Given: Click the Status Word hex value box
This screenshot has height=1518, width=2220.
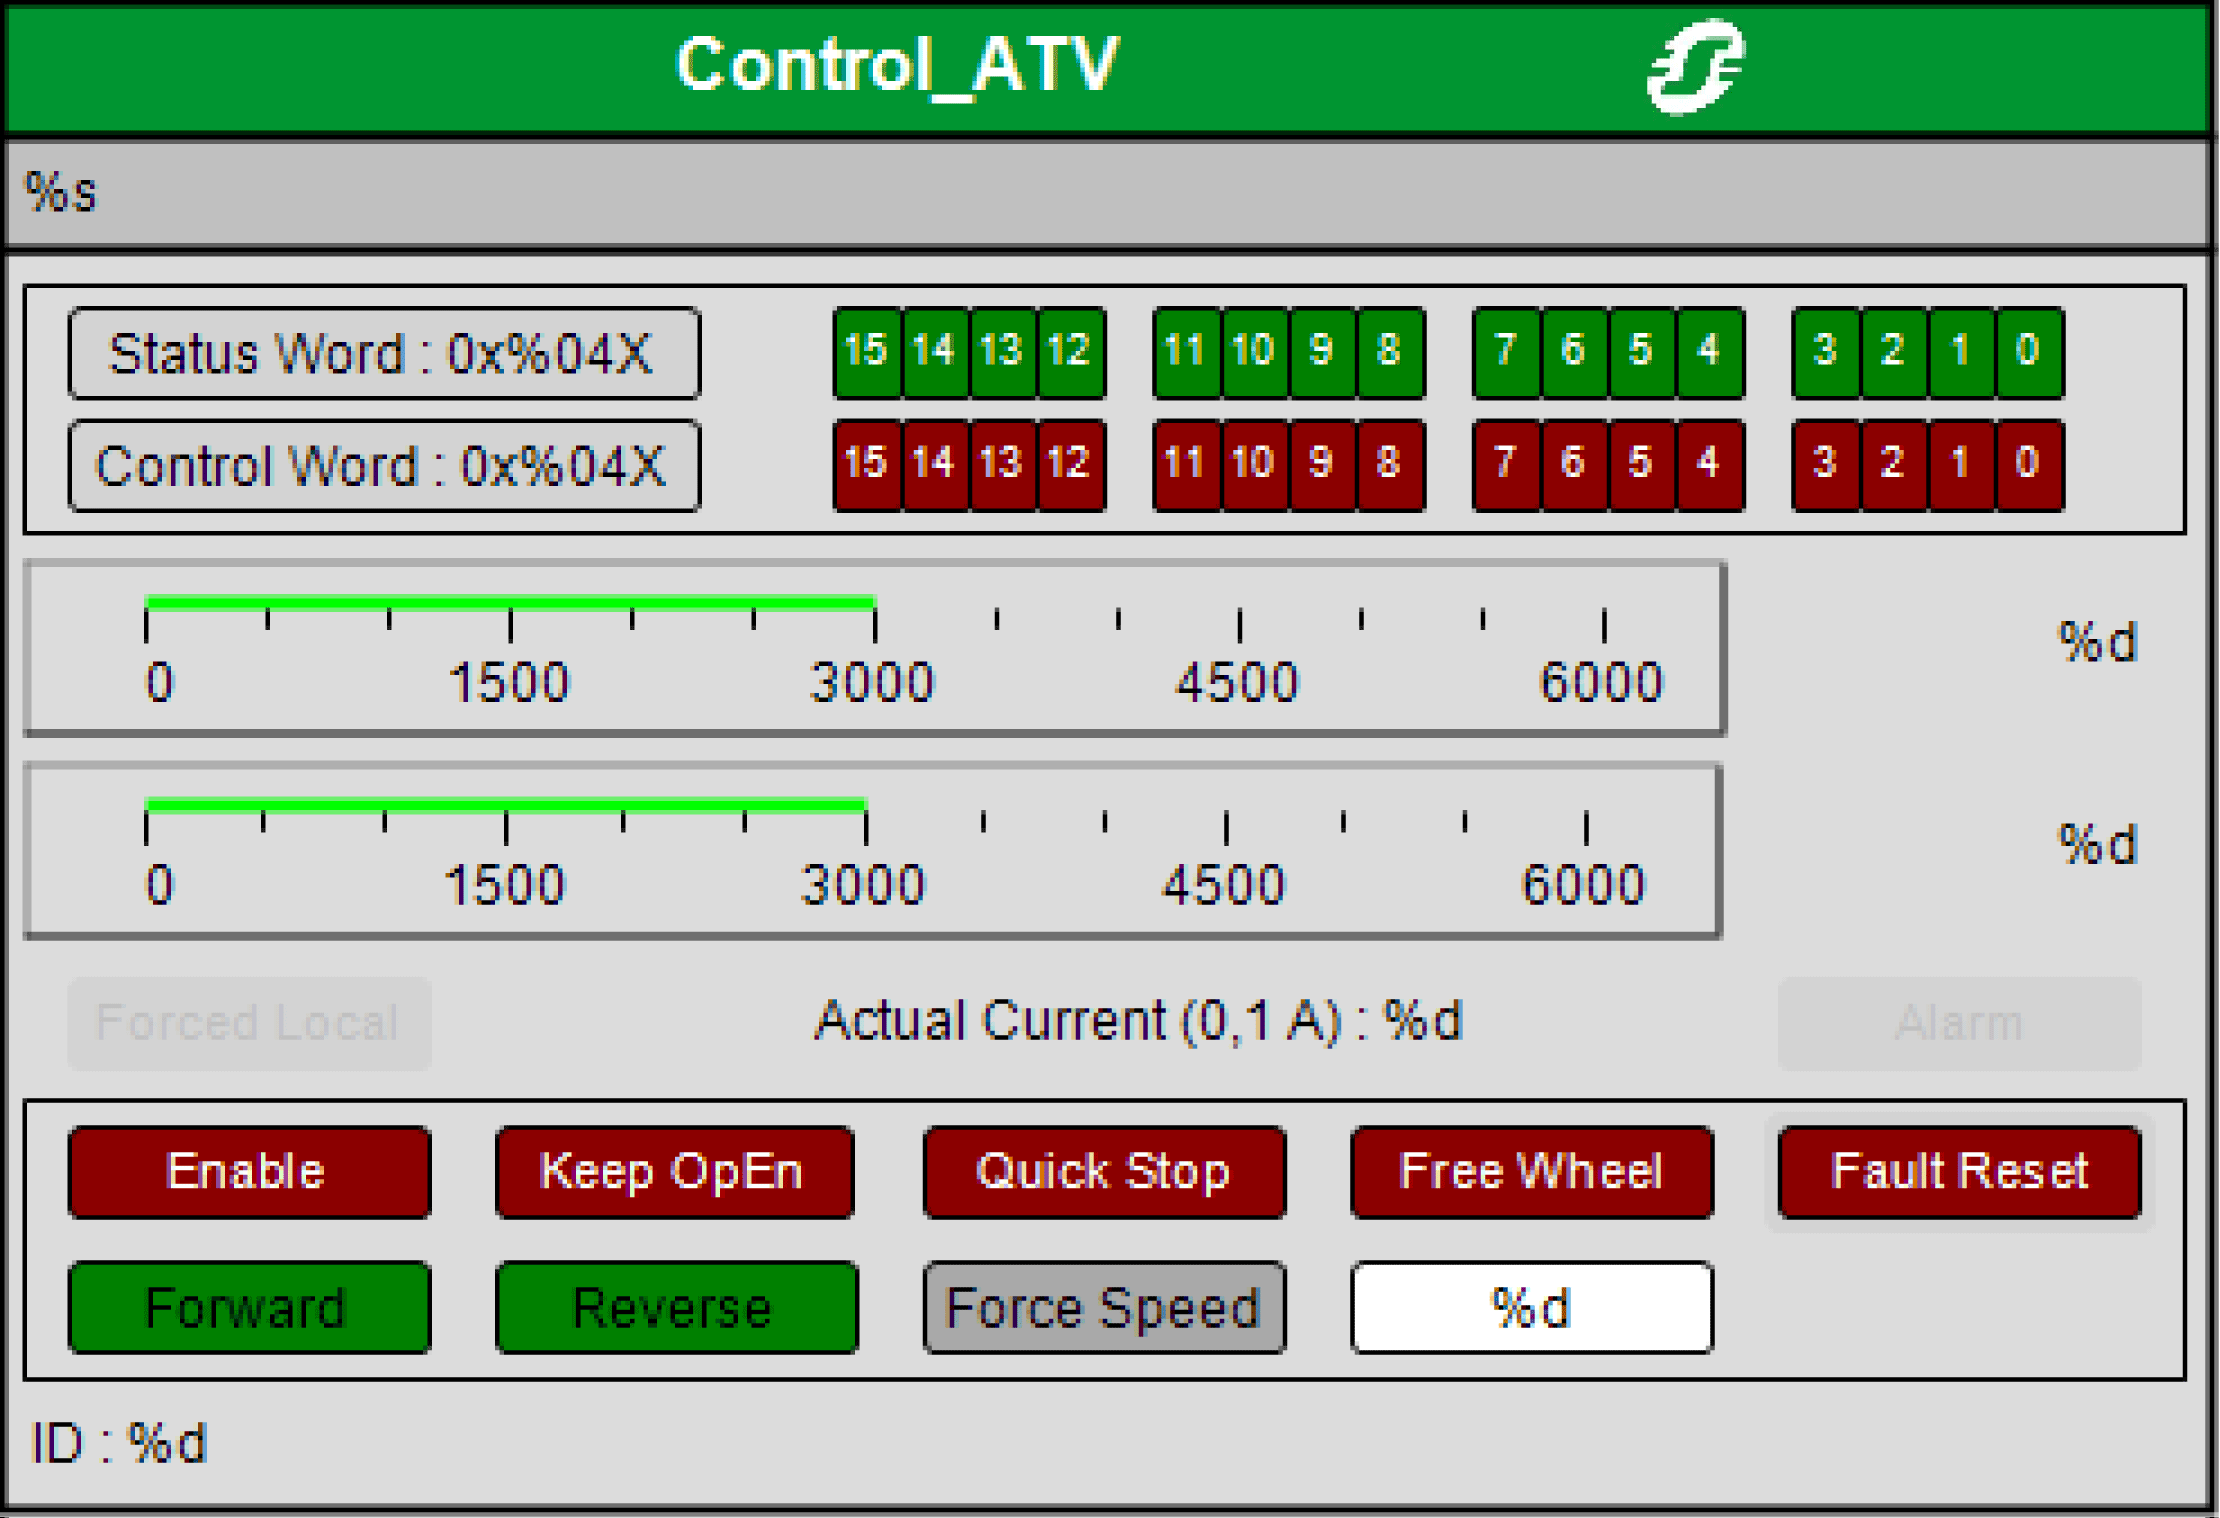Looking at the screenshot, I should pyautogui.click(x=384, y=354).
